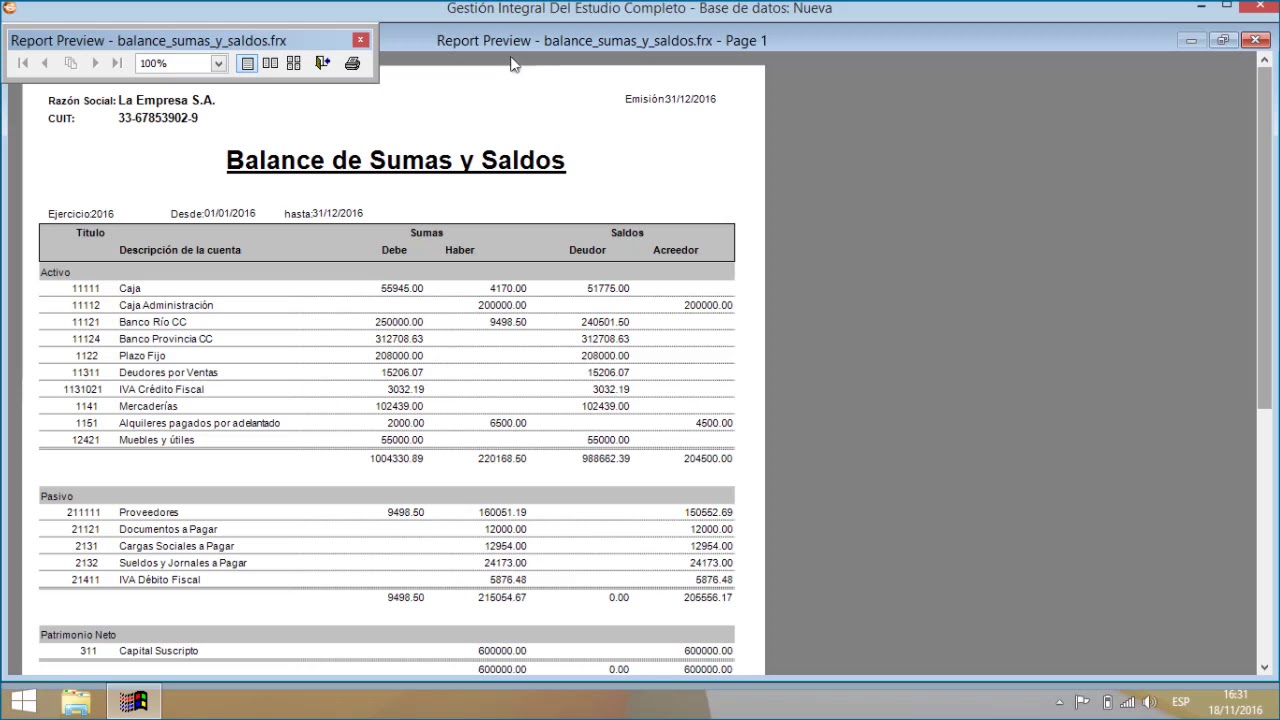Click the 'Emisión31/12/2016' date text
This screenshot has height=720, width=1280.
[x=670, y=99]
